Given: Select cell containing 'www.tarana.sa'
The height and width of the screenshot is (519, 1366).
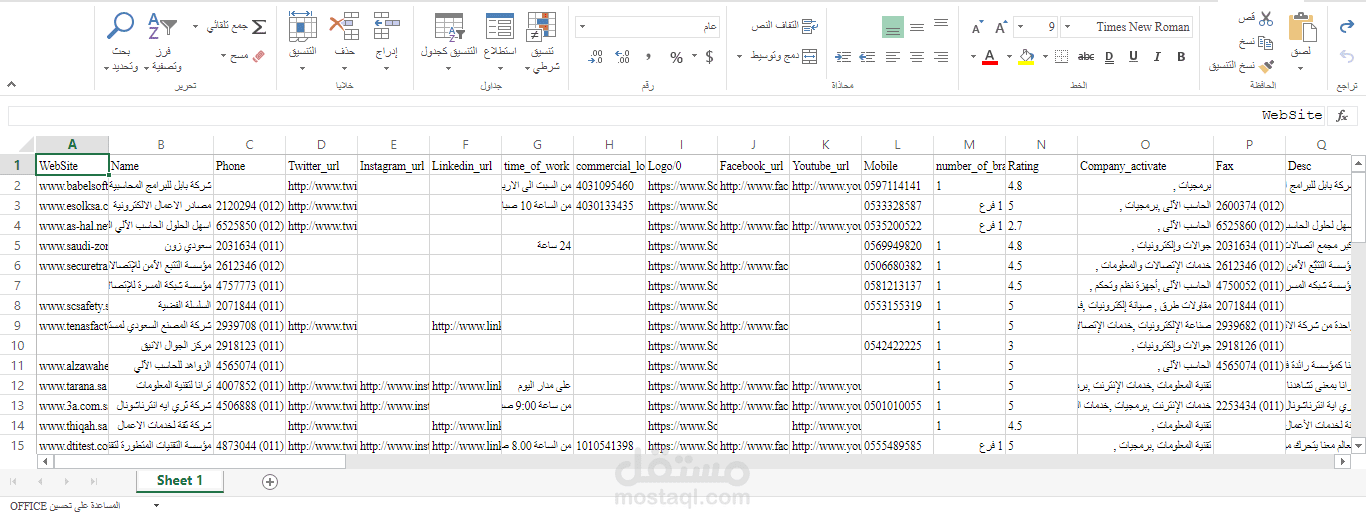Looking at the screenshot, I should (72, 386).
